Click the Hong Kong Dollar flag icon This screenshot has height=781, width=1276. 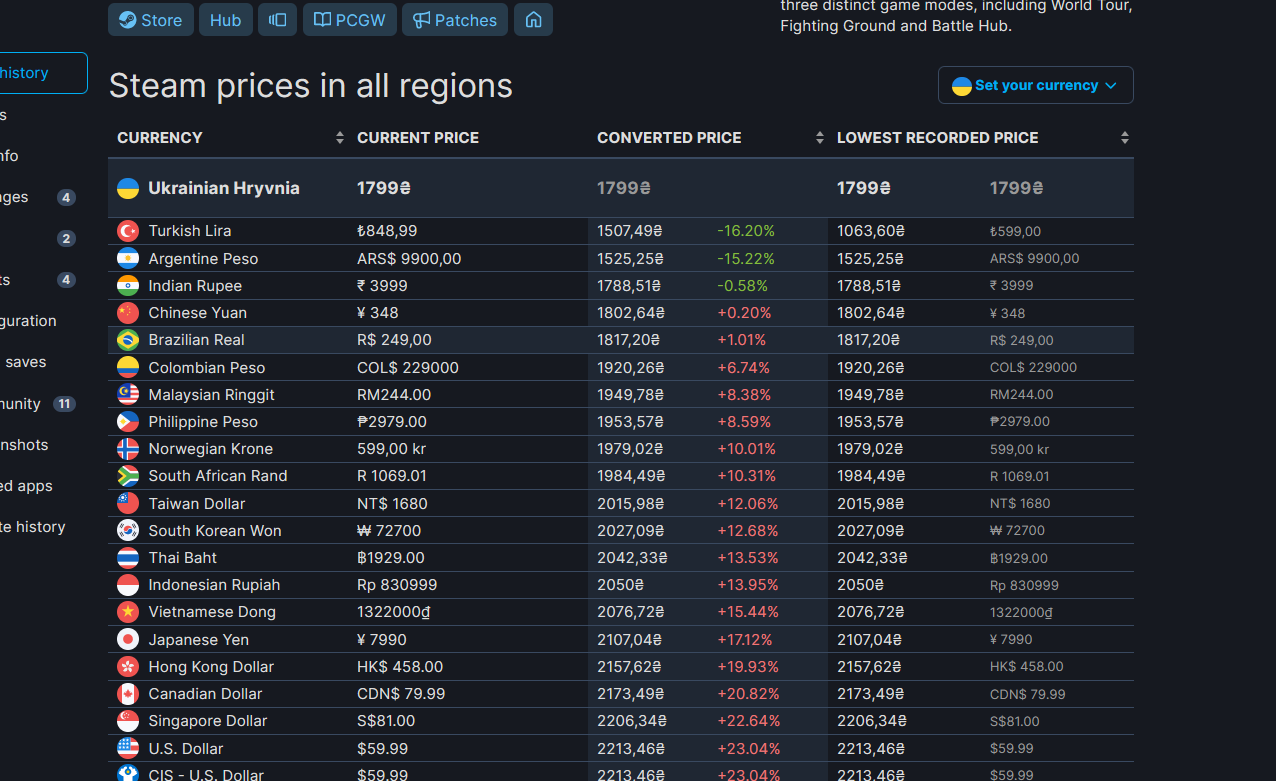pyautogui.click(x=128, y=666)
